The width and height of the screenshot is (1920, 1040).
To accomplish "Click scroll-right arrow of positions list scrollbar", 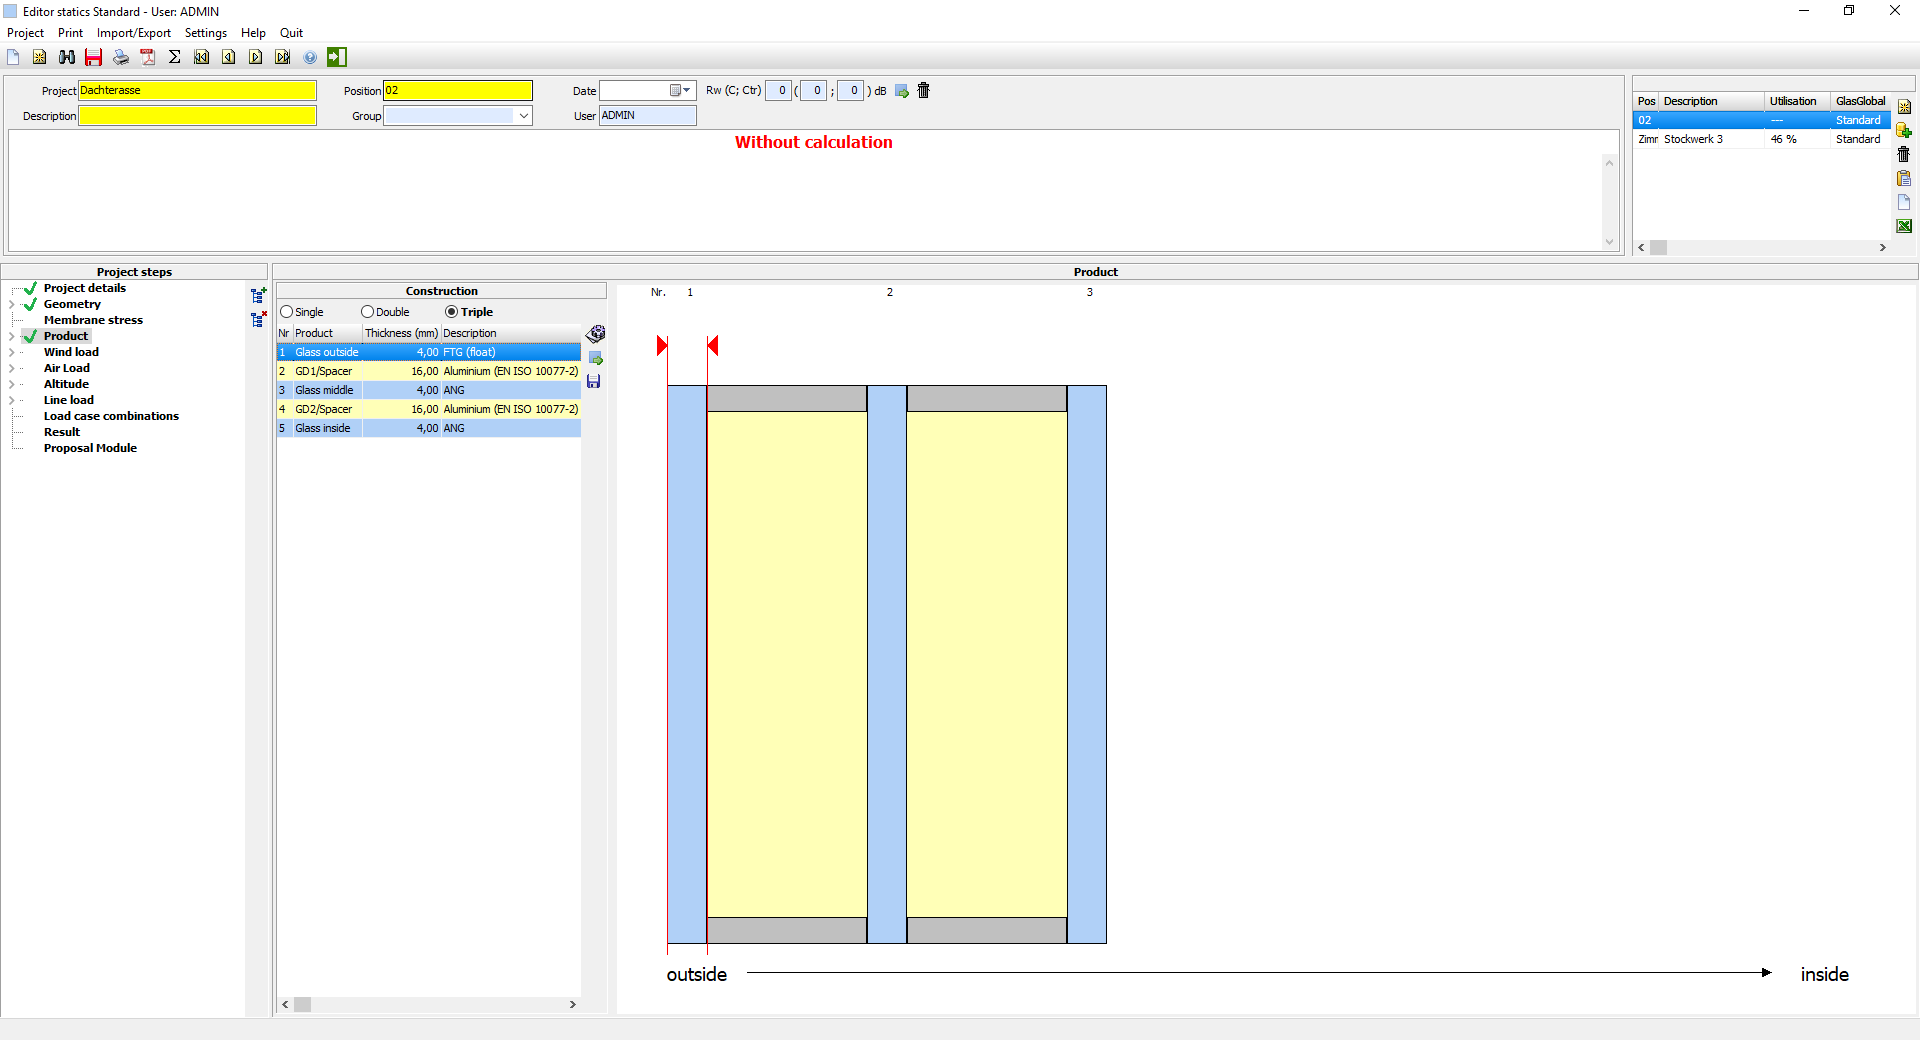I will point(1883,247).
